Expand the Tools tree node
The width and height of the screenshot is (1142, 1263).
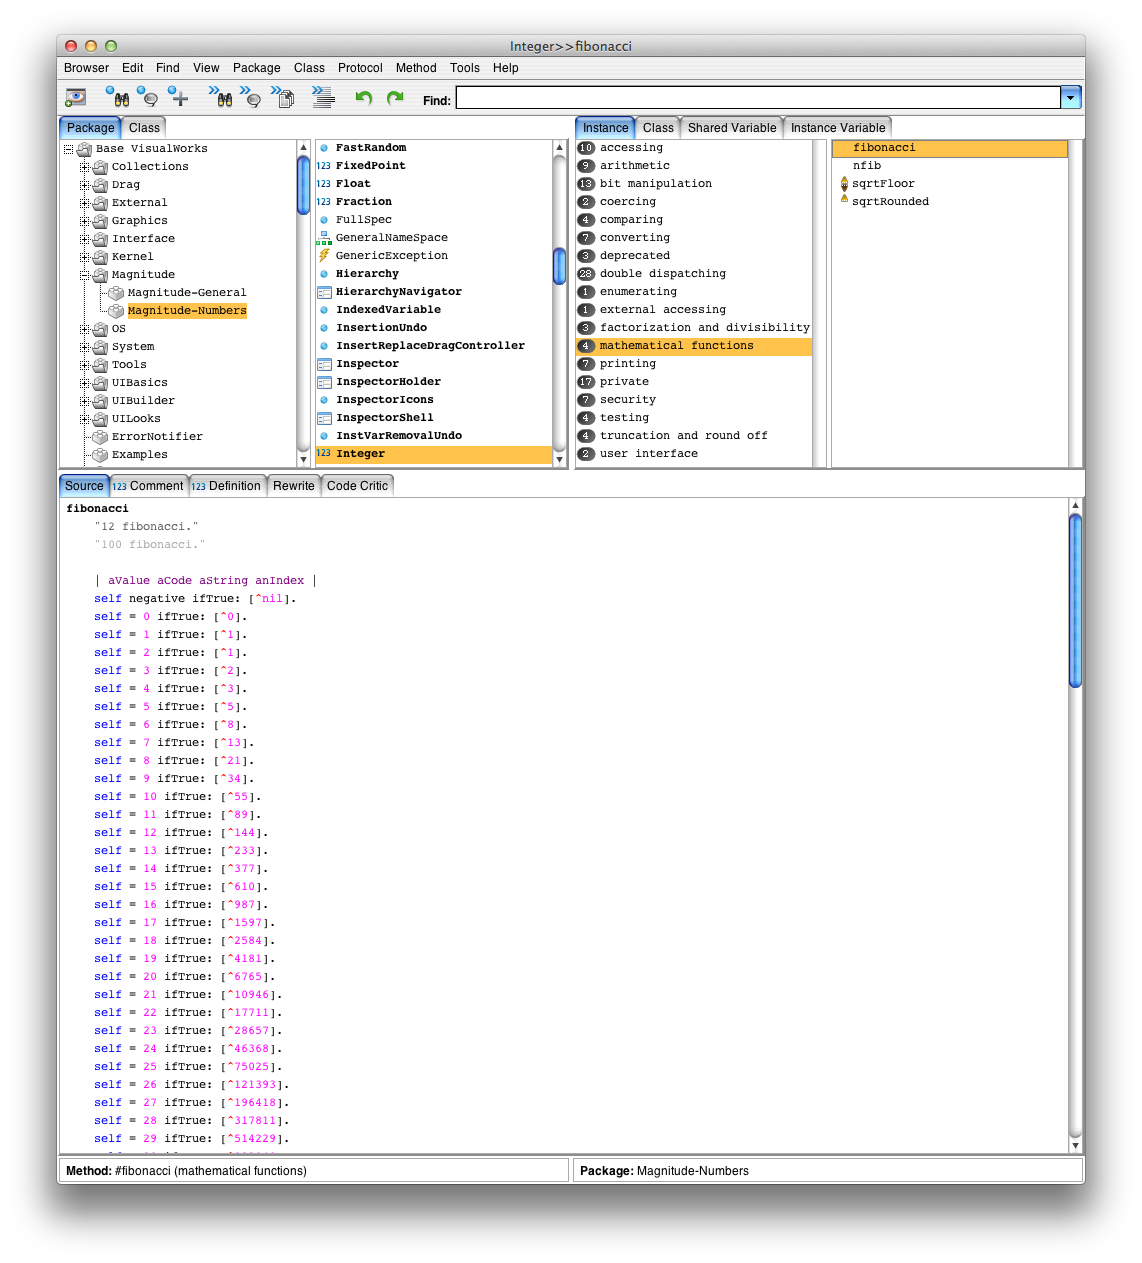click(85, 365)
